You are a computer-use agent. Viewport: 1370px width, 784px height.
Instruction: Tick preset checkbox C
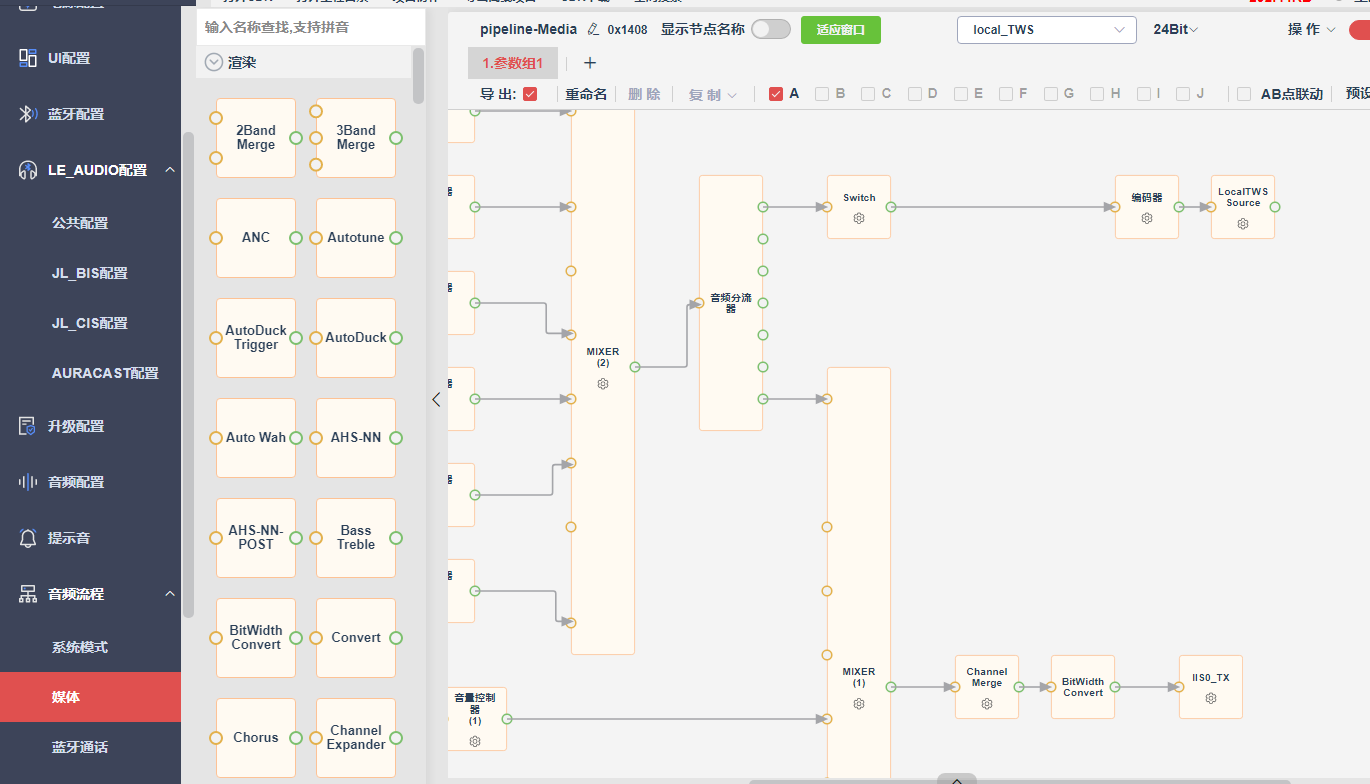click(868, 94)
